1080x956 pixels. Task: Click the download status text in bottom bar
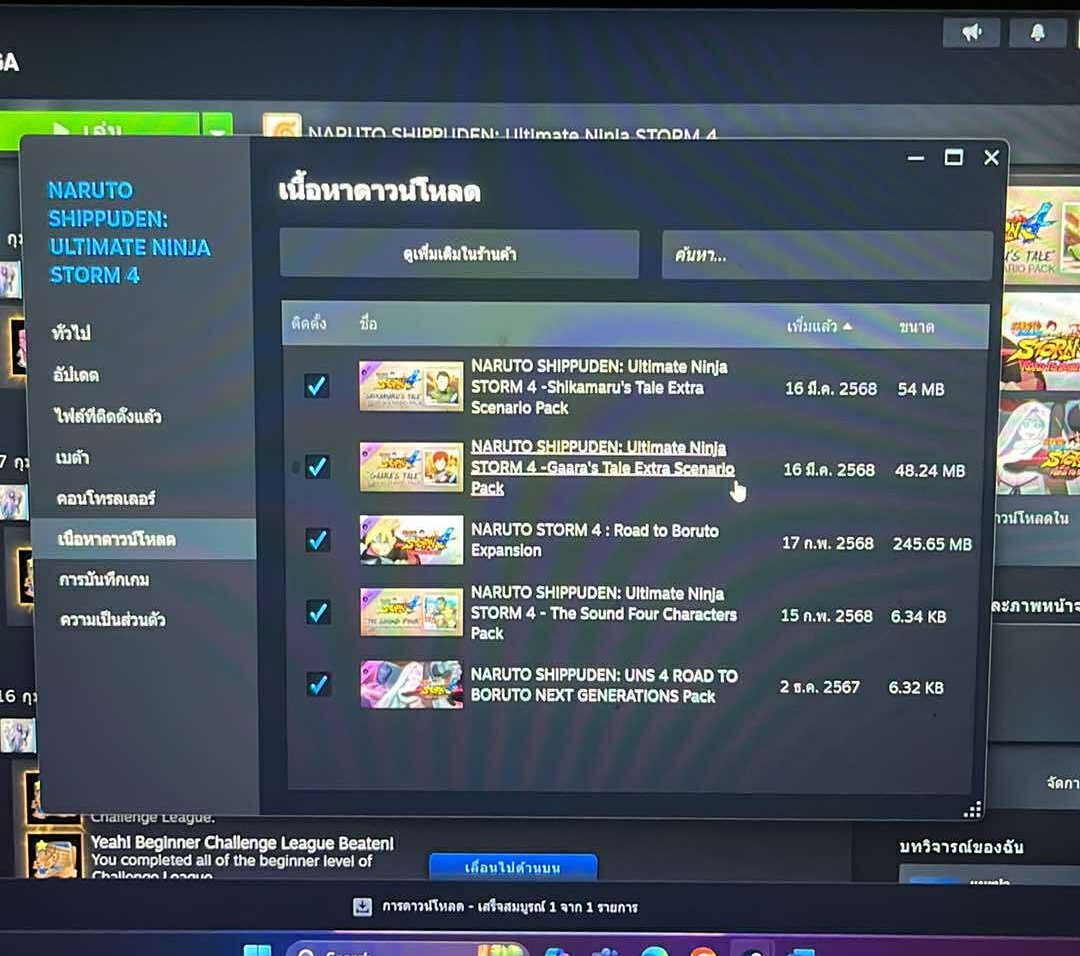point(510,907)
